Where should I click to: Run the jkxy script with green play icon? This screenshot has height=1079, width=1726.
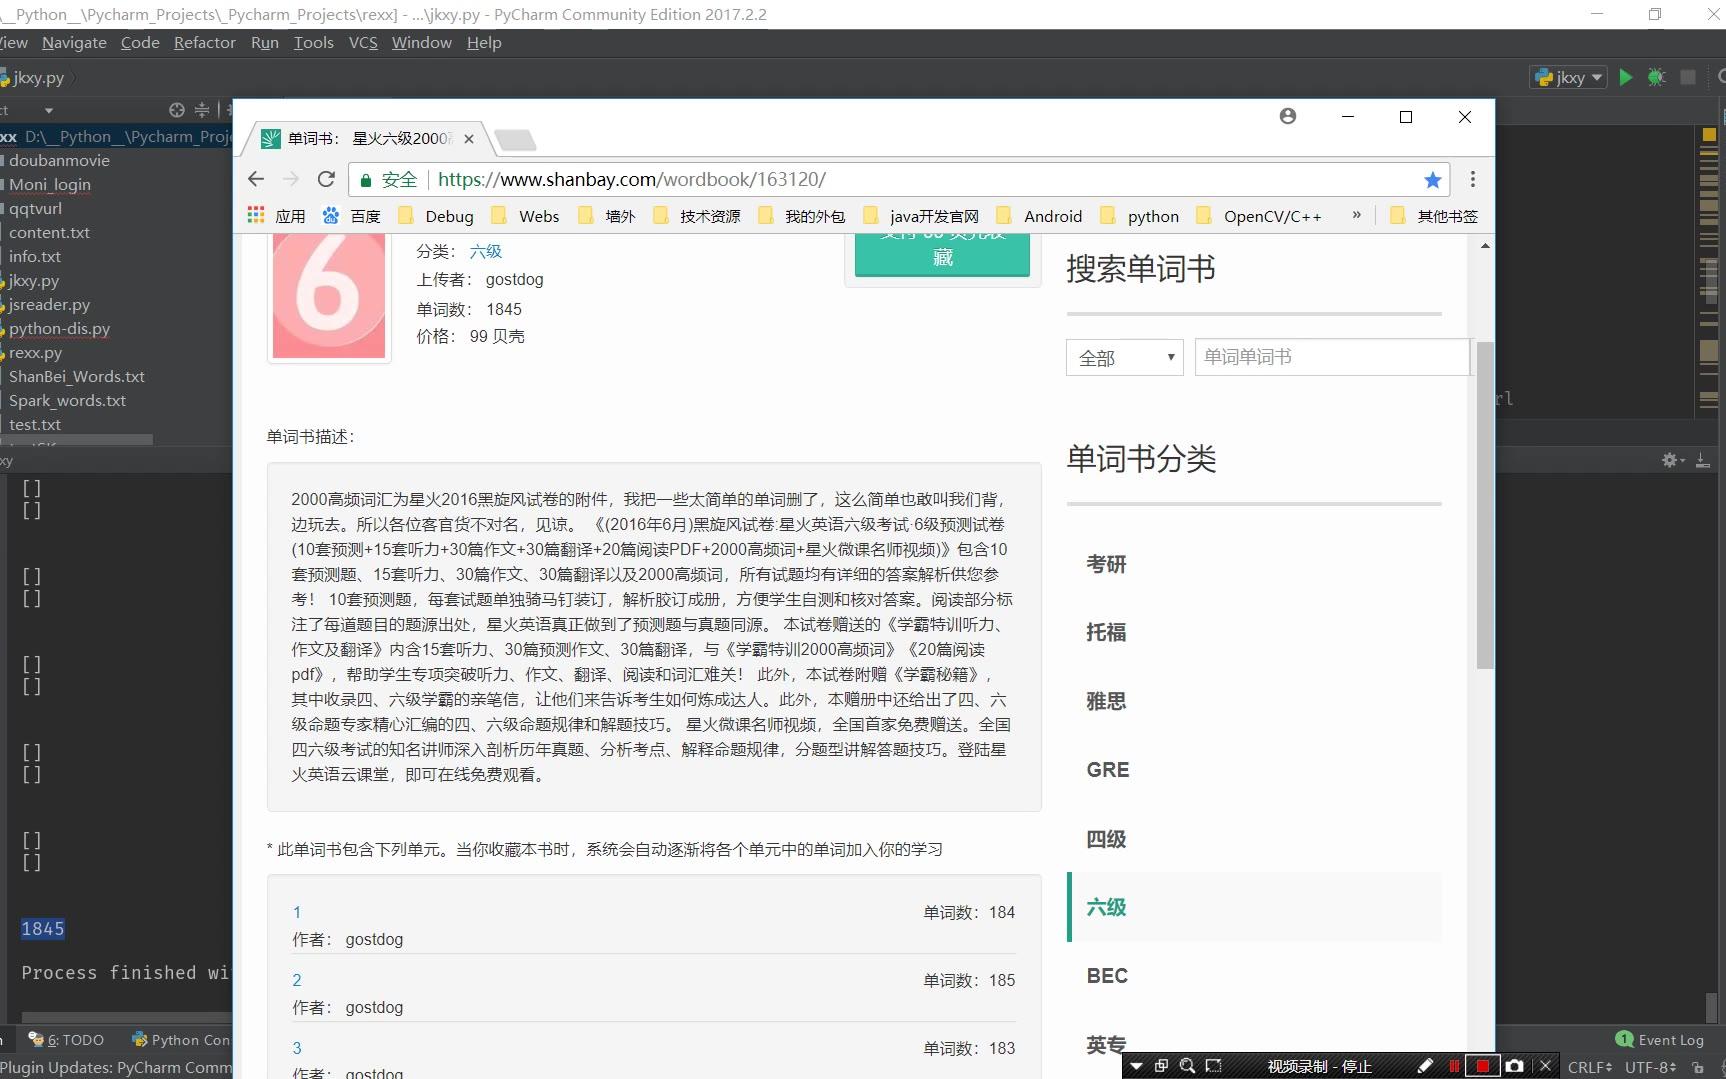1626,77
